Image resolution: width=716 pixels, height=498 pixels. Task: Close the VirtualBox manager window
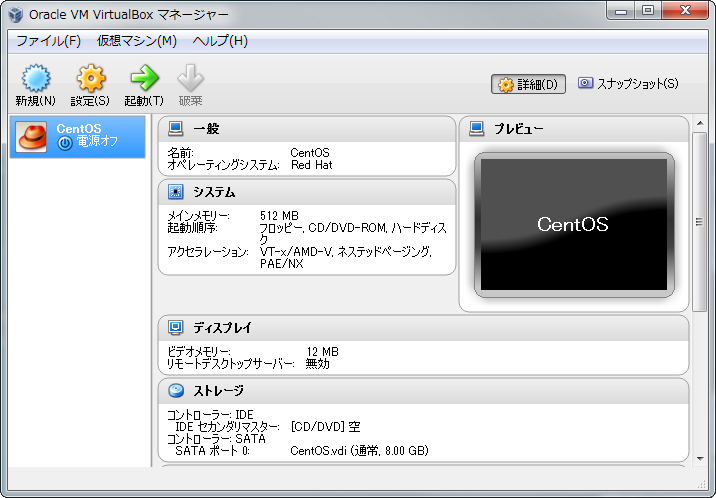(x=685, y=11)
